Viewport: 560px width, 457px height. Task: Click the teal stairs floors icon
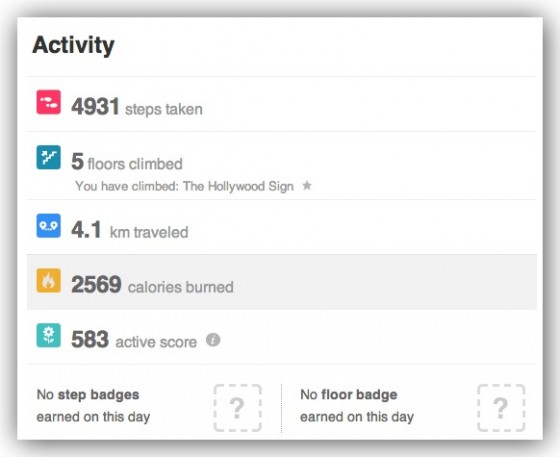49,157
